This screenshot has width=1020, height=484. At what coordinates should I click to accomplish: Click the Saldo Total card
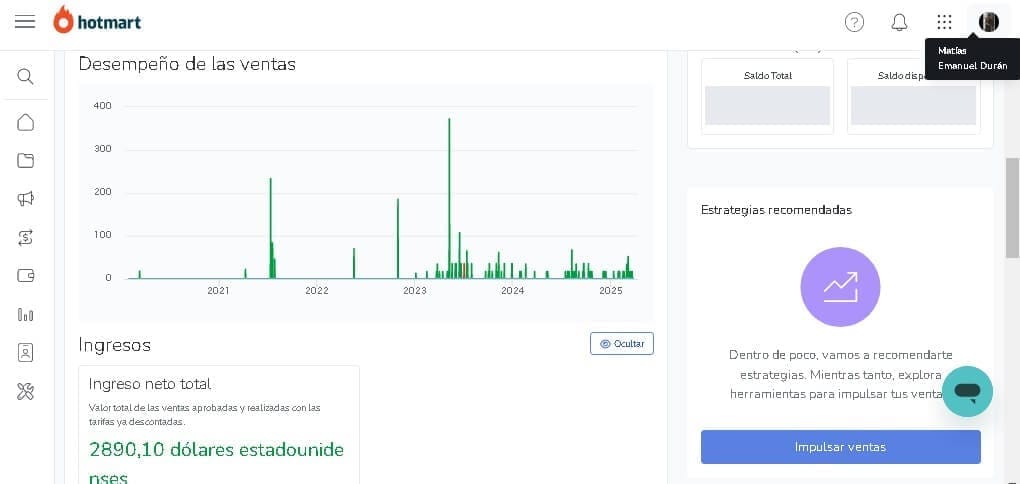(x=767, y=96)
